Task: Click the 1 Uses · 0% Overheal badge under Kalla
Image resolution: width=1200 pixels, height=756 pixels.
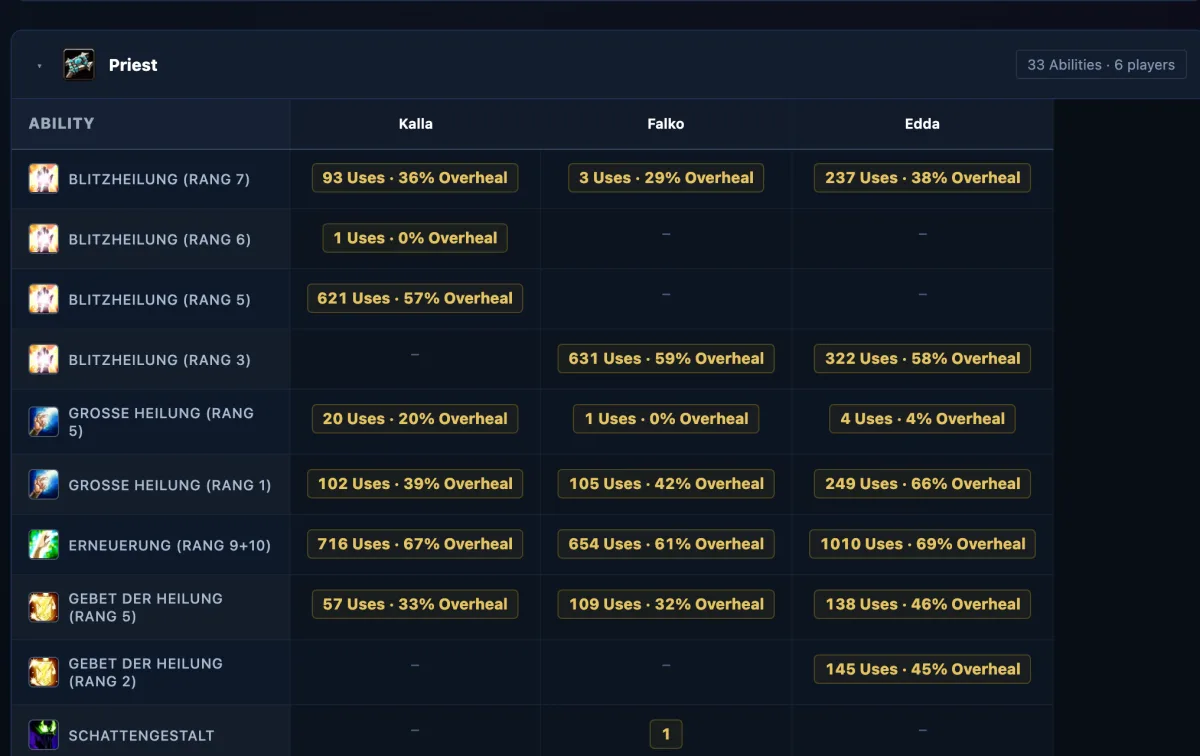Action: click(415, 238)
